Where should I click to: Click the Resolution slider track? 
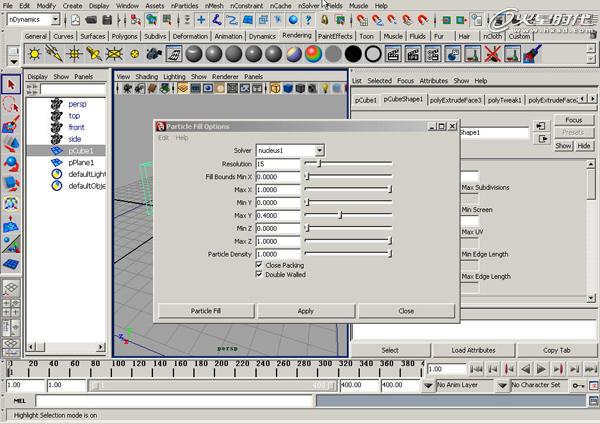(348, 163)
